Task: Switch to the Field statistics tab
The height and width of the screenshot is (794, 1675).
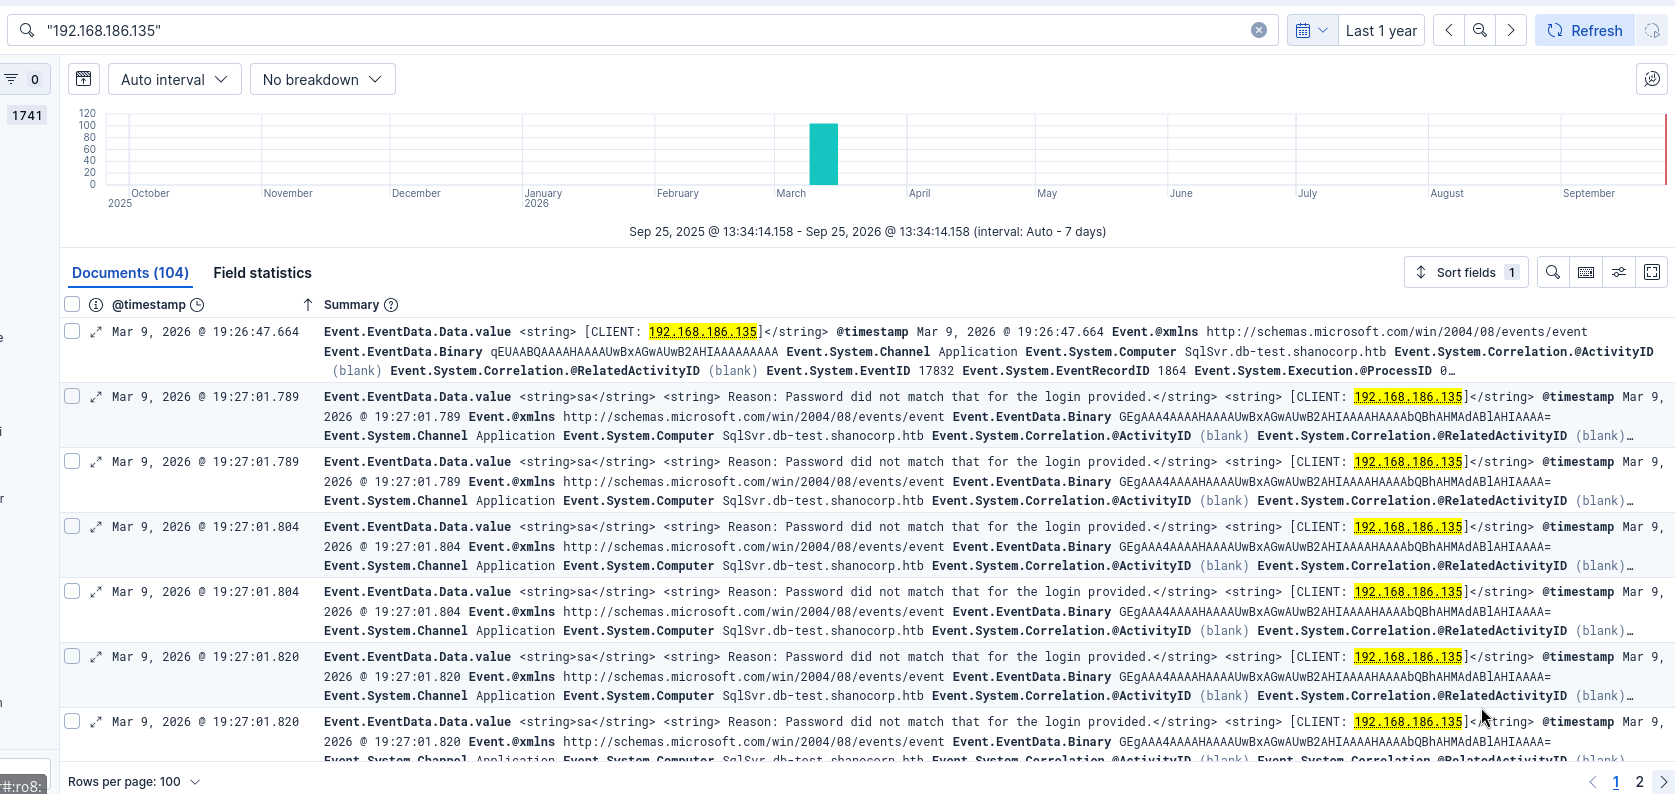Action: 262,273
